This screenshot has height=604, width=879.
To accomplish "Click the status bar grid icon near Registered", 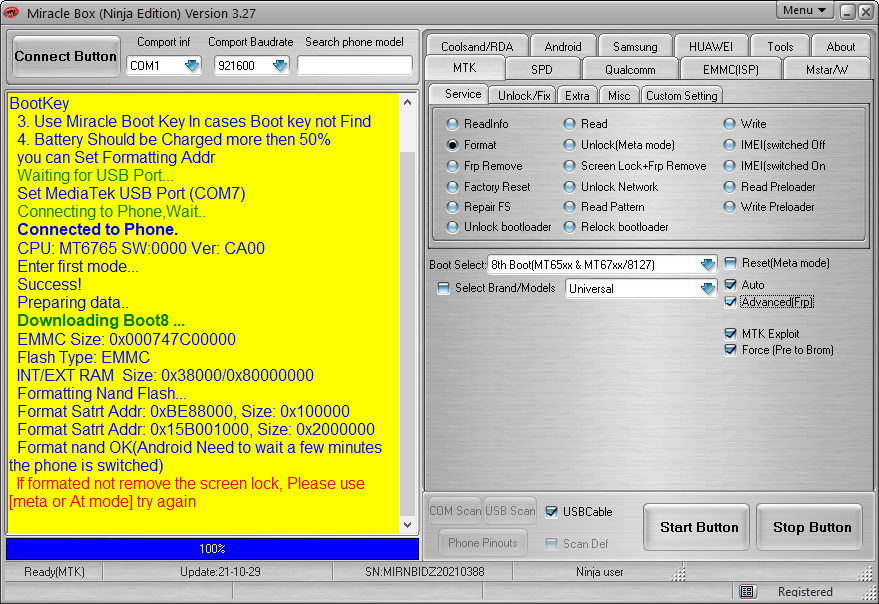I will tap(747, 591).
